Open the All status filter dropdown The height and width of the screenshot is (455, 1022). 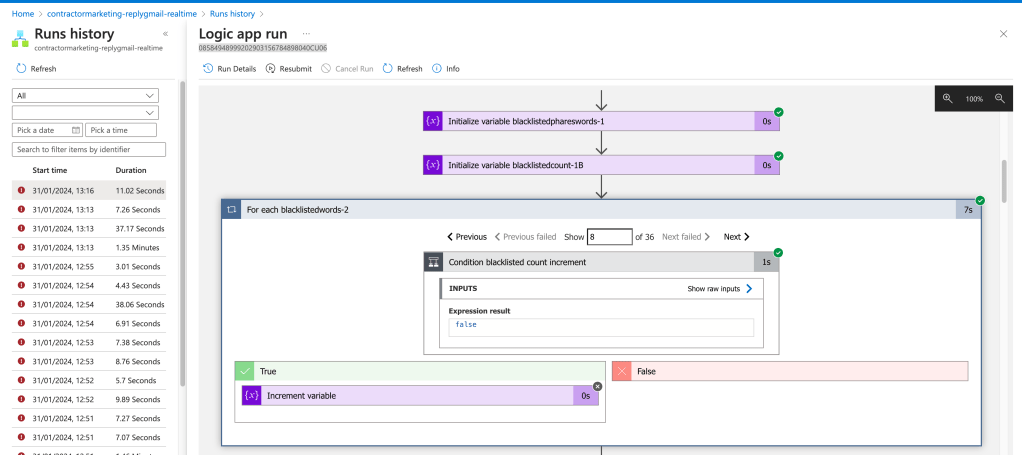pos(85,95)
